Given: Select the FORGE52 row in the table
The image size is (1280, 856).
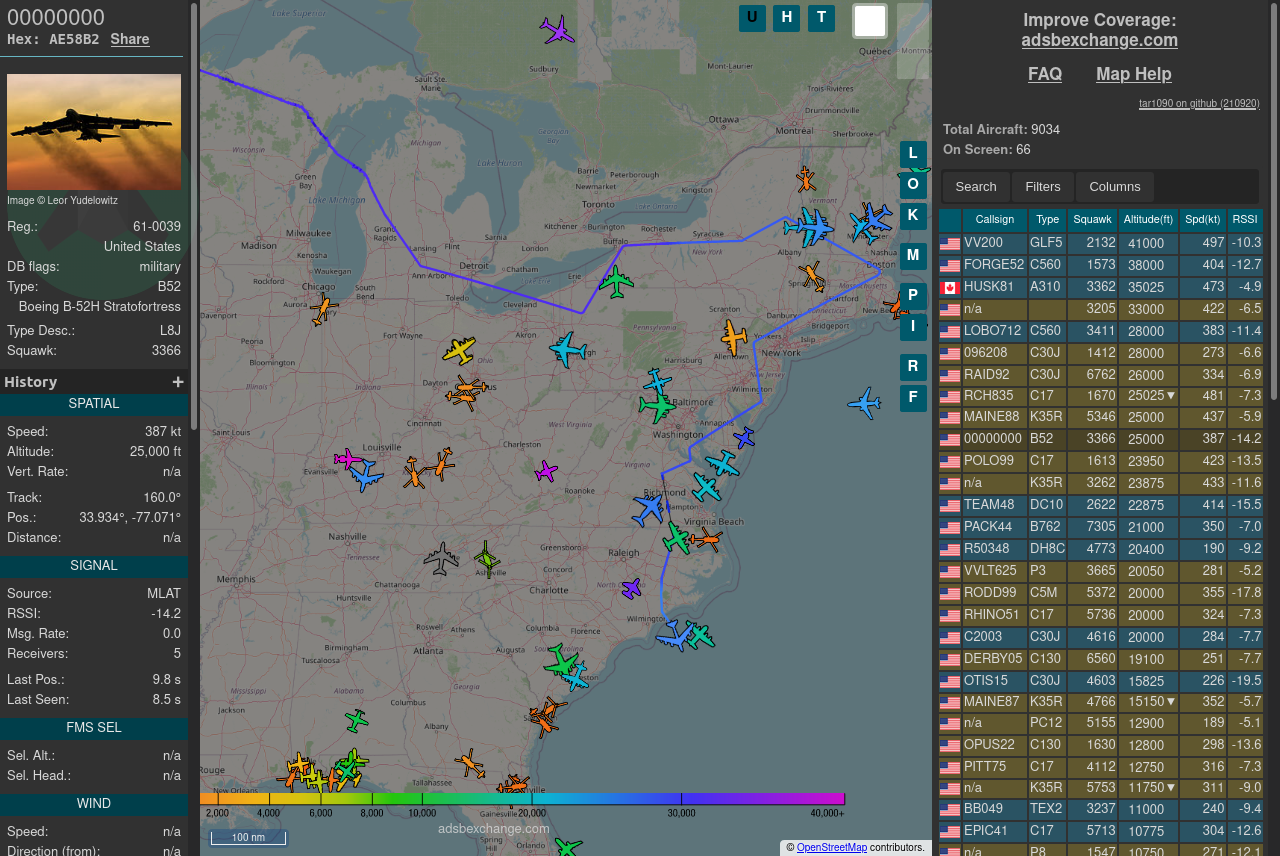Looking at the screenshot, I should 1101,265.
